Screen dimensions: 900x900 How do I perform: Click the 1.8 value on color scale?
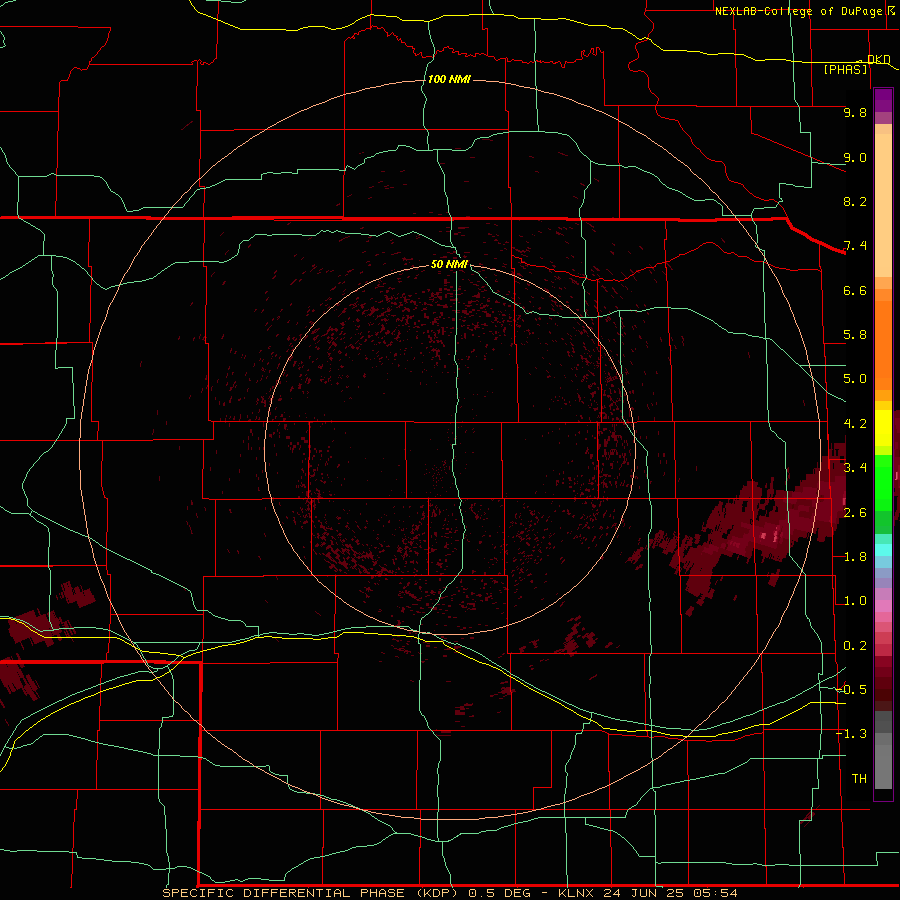pos(855,557)
